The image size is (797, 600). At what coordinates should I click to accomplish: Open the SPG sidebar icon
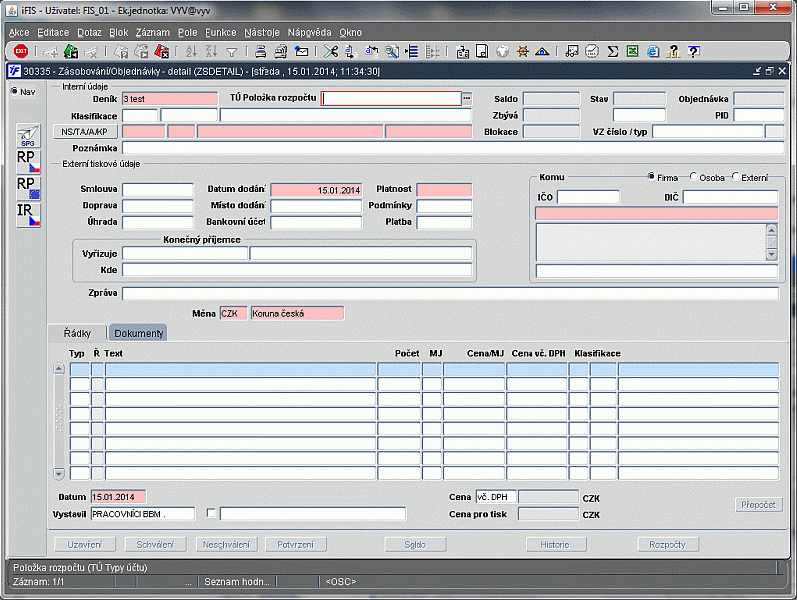(28, 135)
